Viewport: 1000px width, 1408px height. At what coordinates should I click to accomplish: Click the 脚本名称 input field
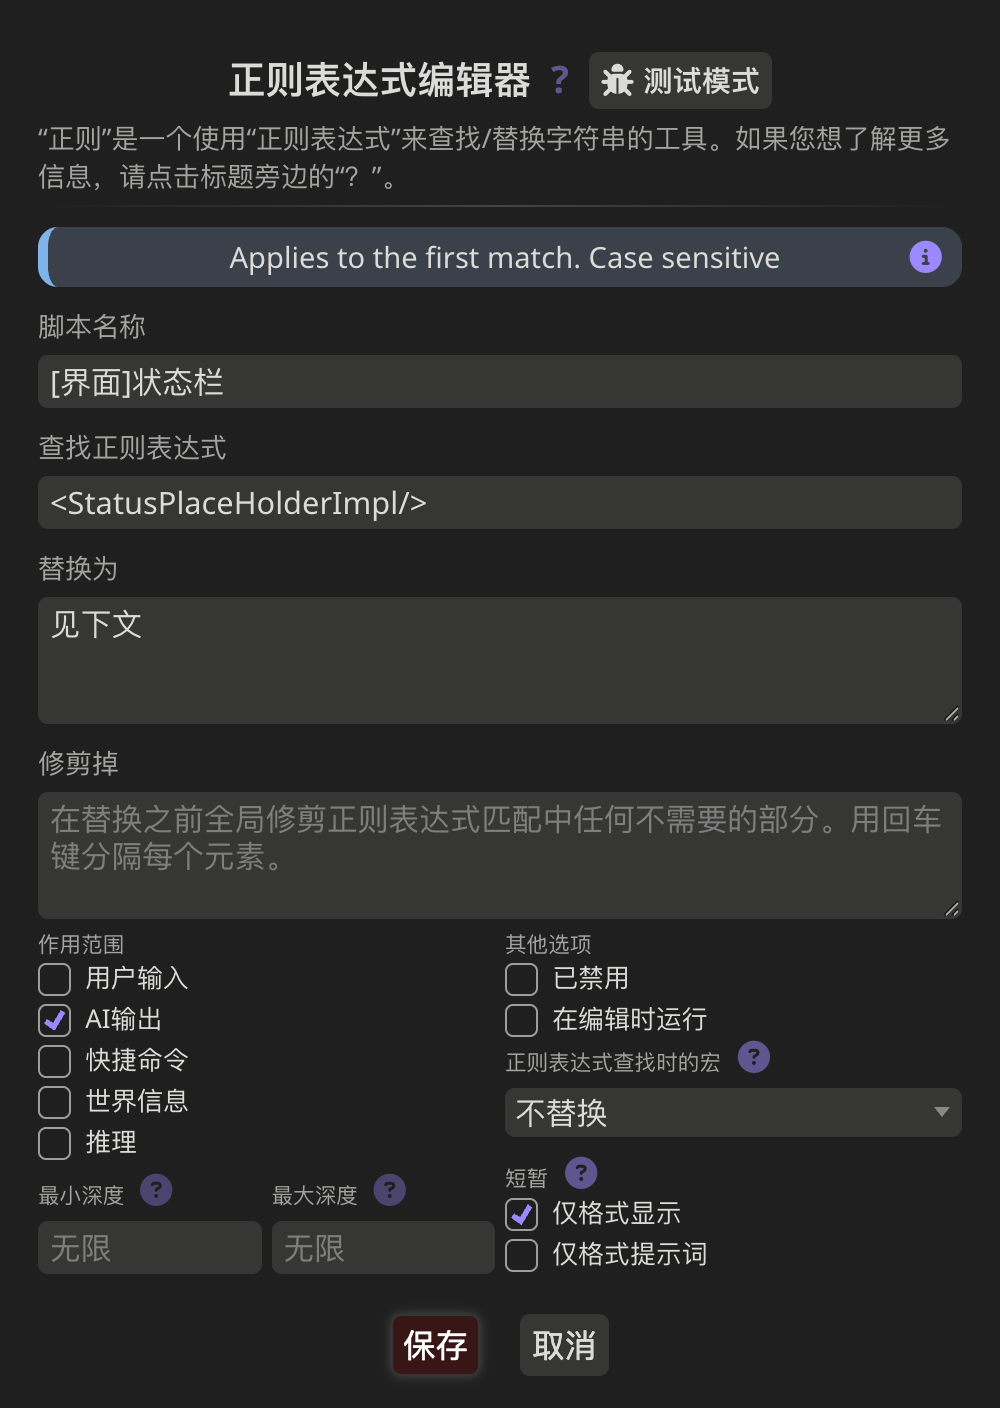pyautogui.click(x=500, y=382)
